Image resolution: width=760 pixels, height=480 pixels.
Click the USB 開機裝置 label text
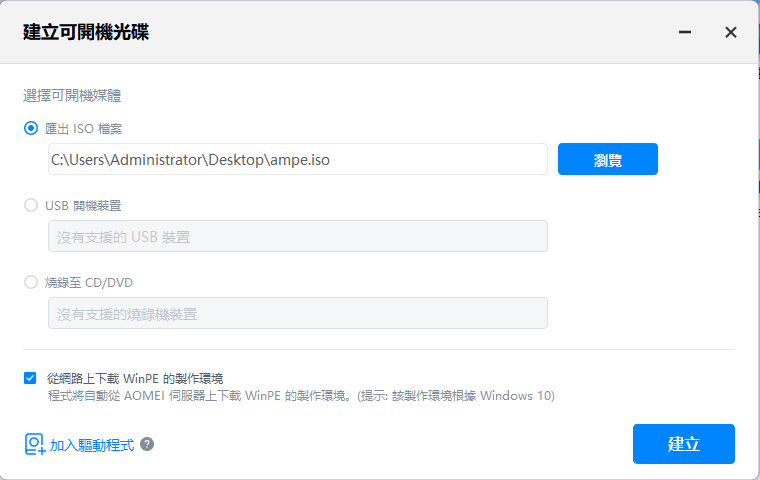pos(83,205)
